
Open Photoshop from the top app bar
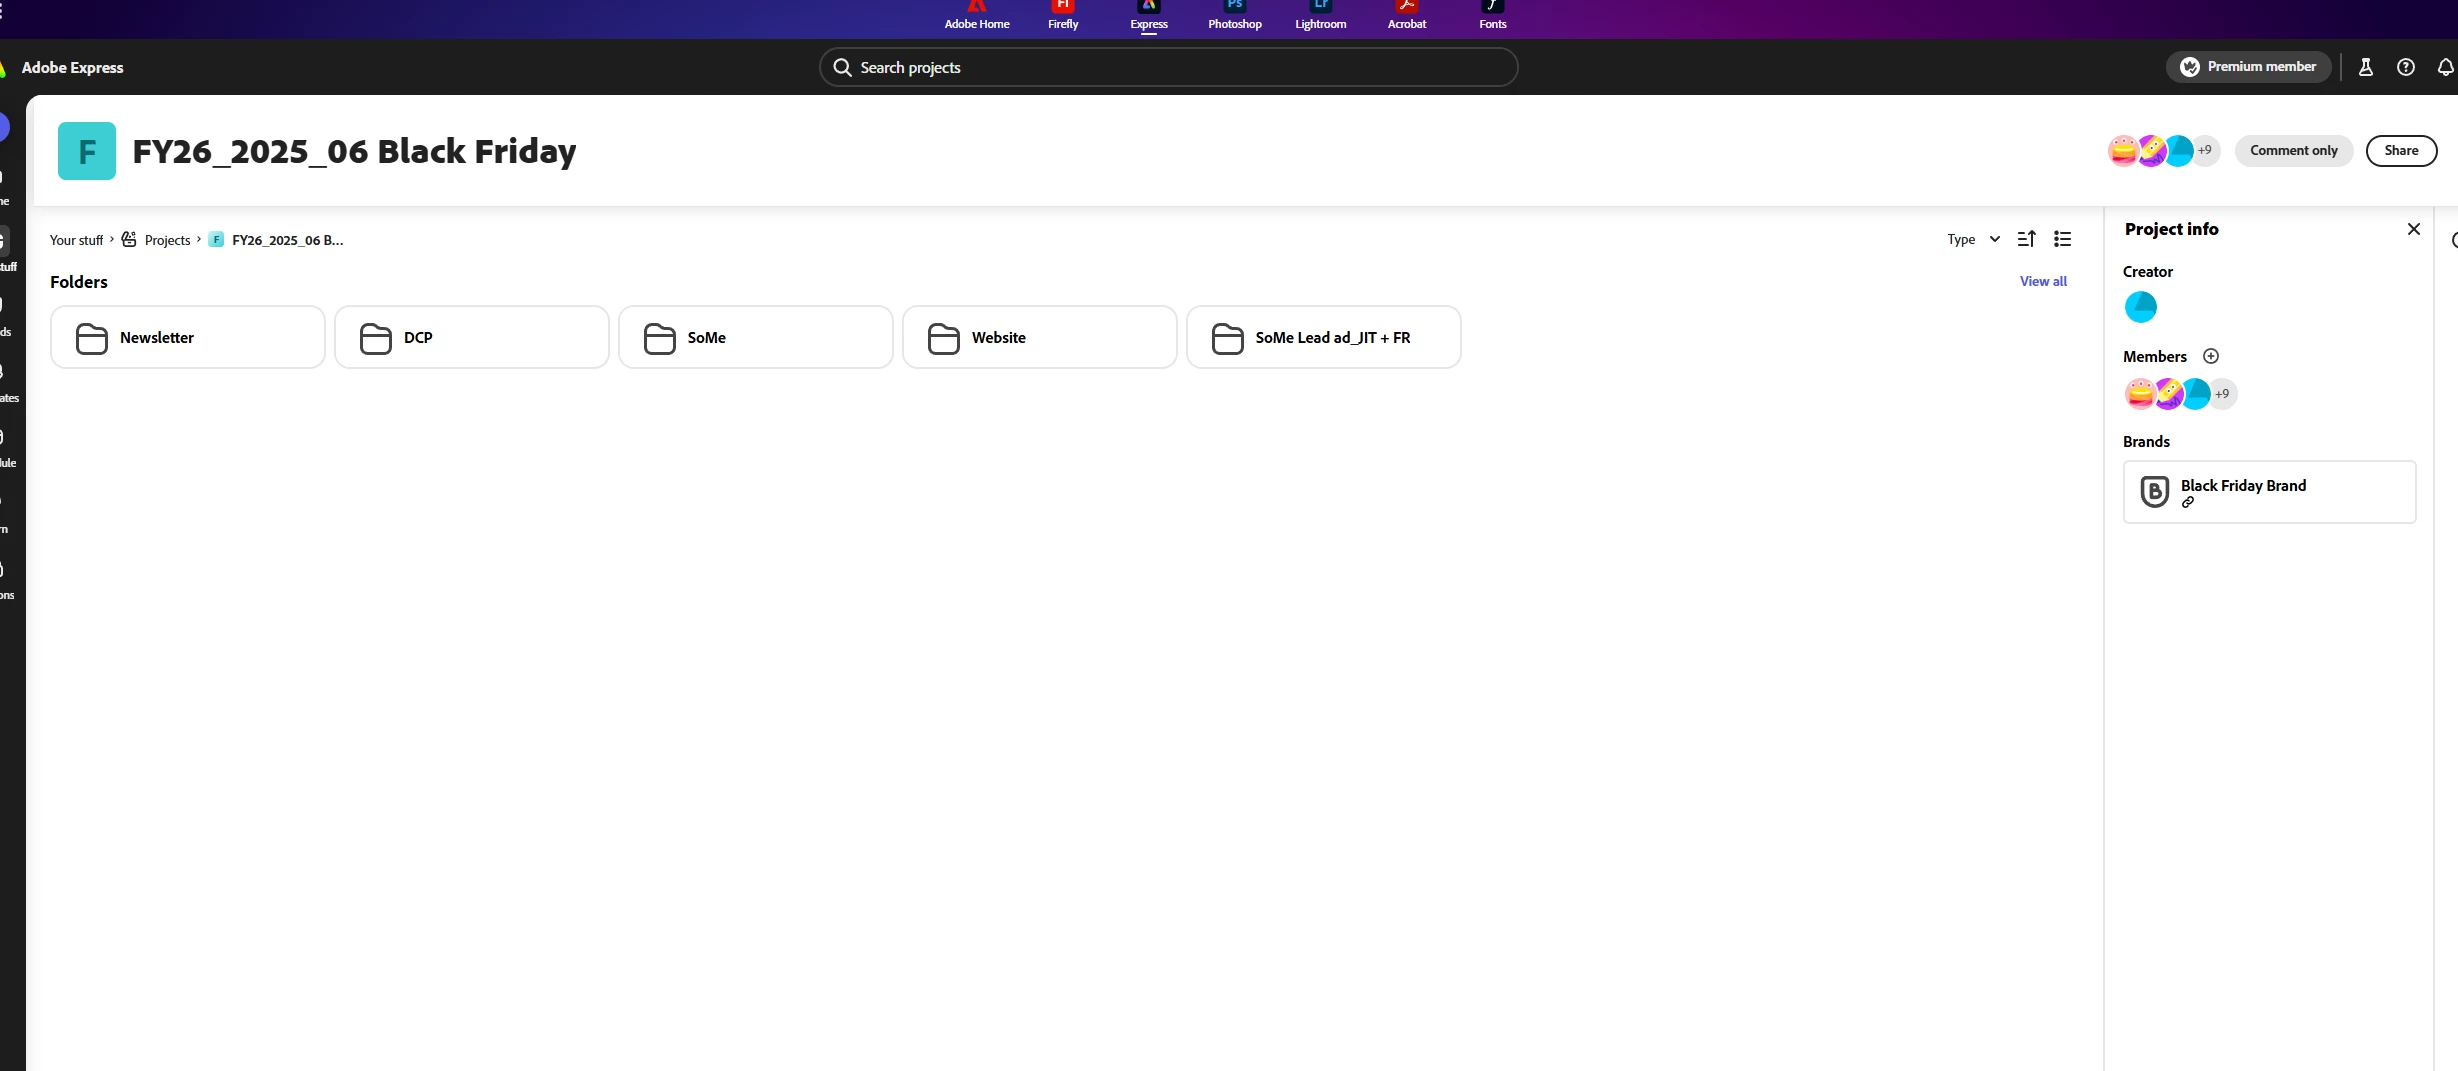click(1235, 16)
